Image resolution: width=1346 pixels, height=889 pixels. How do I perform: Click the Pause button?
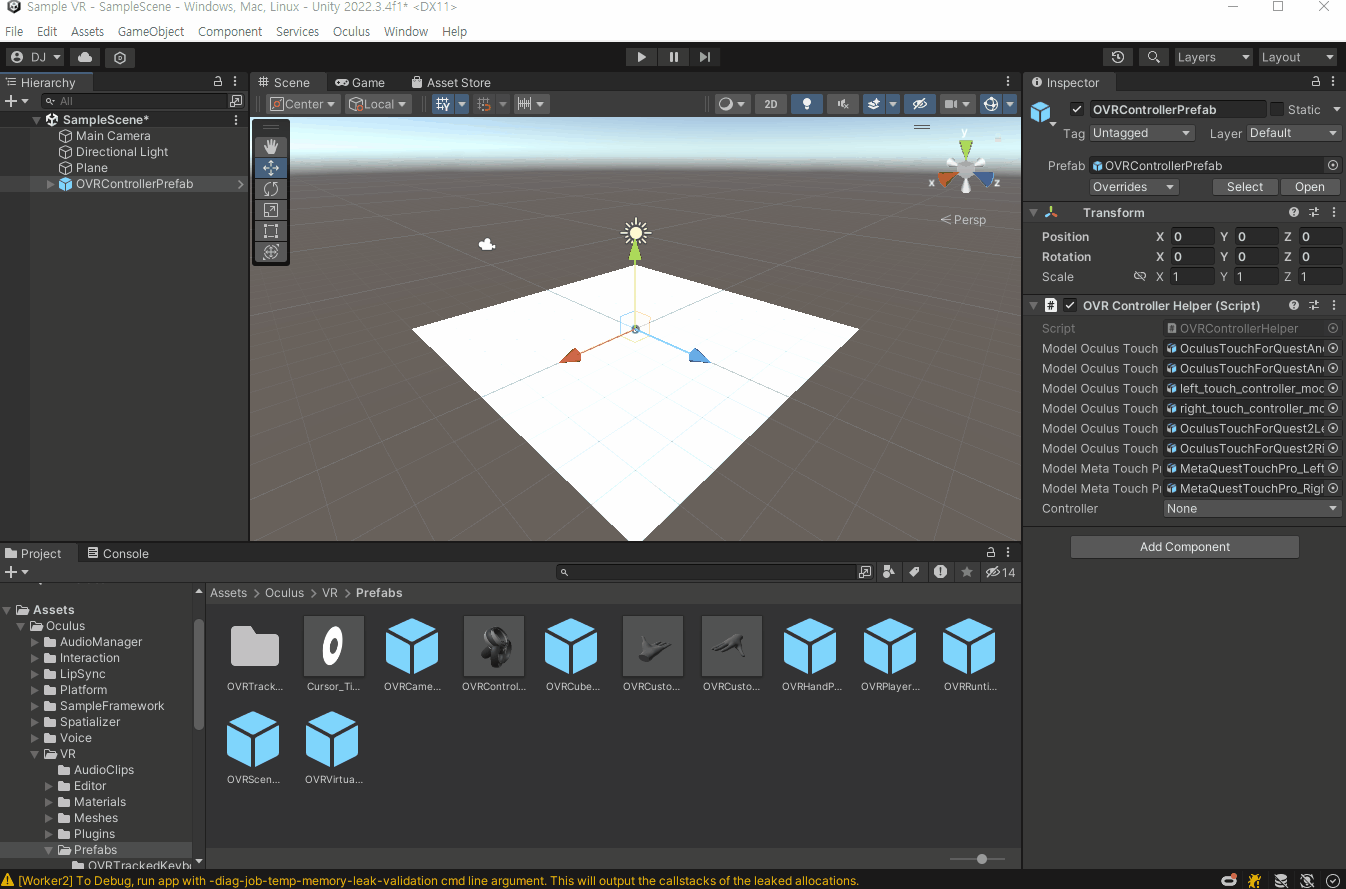click(x=673, y=57)
